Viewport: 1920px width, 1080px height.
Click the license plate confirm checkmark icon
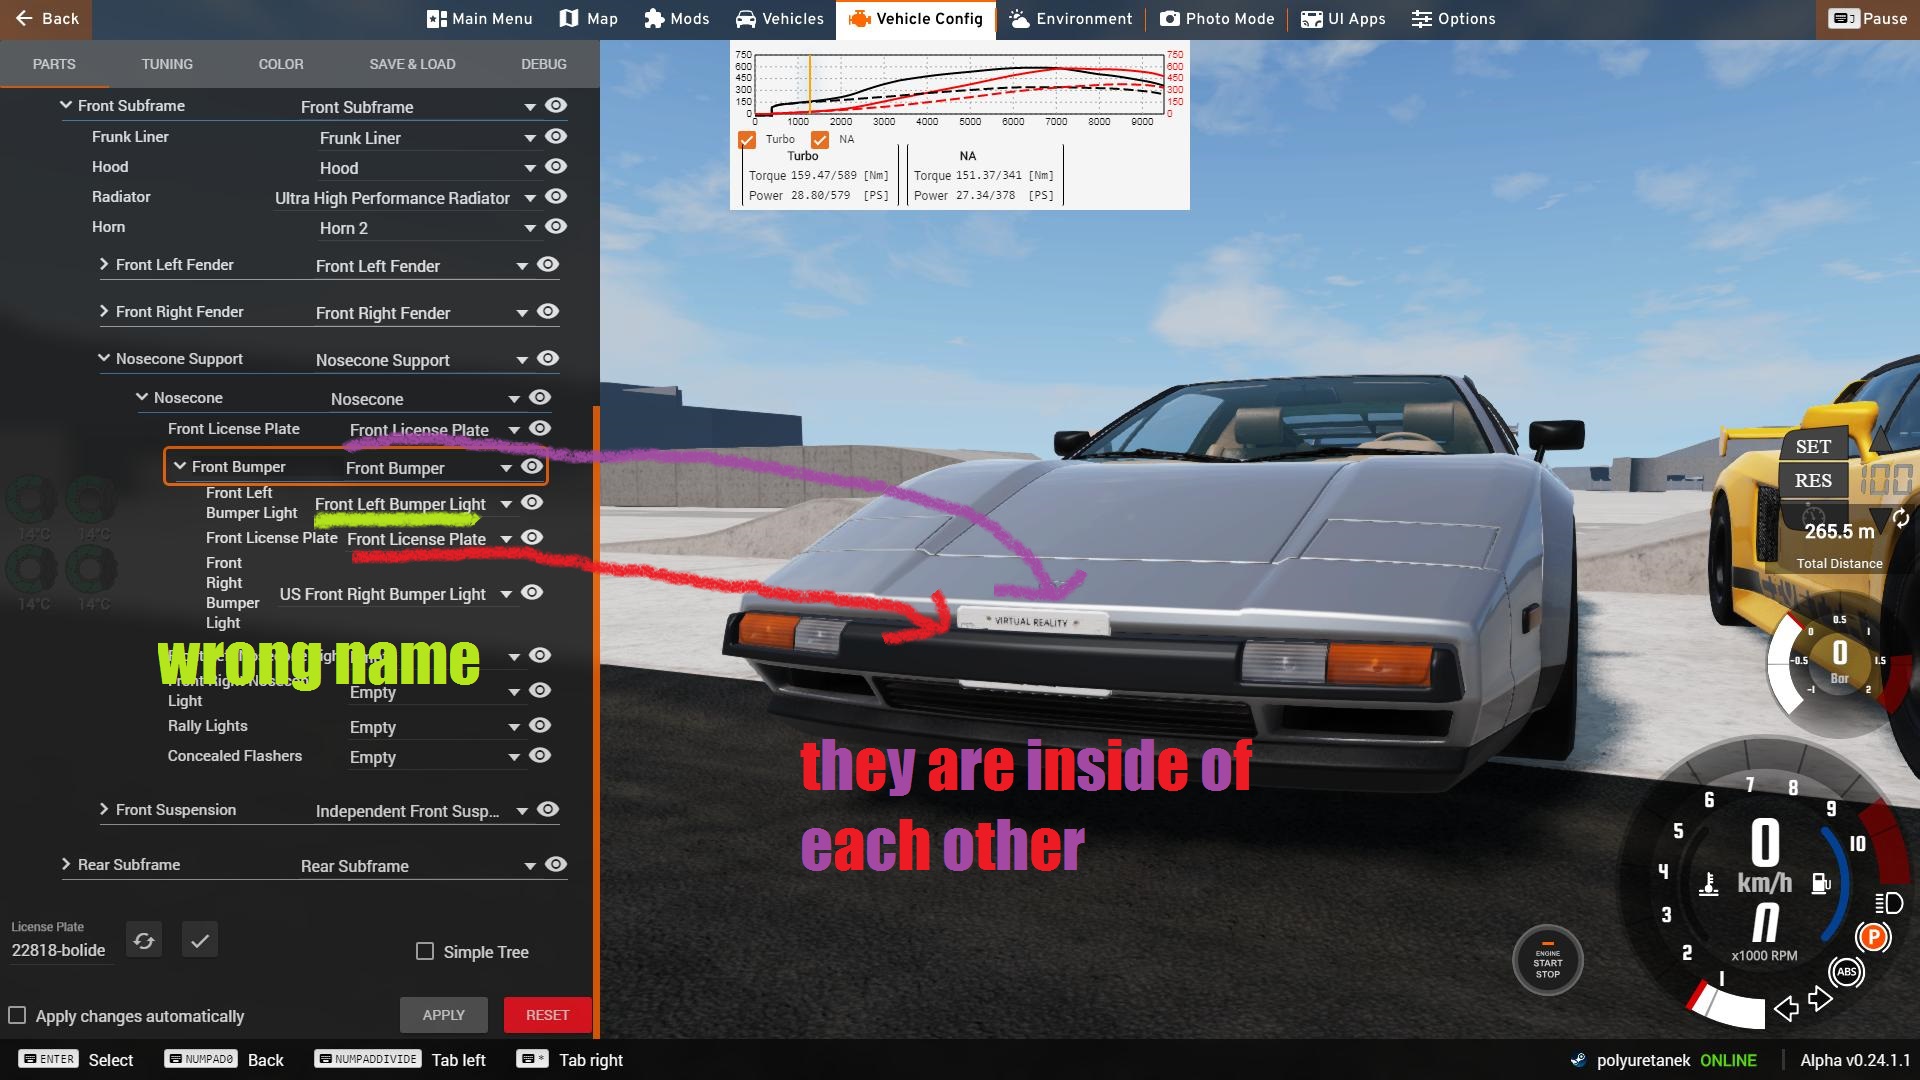(200, 941)
